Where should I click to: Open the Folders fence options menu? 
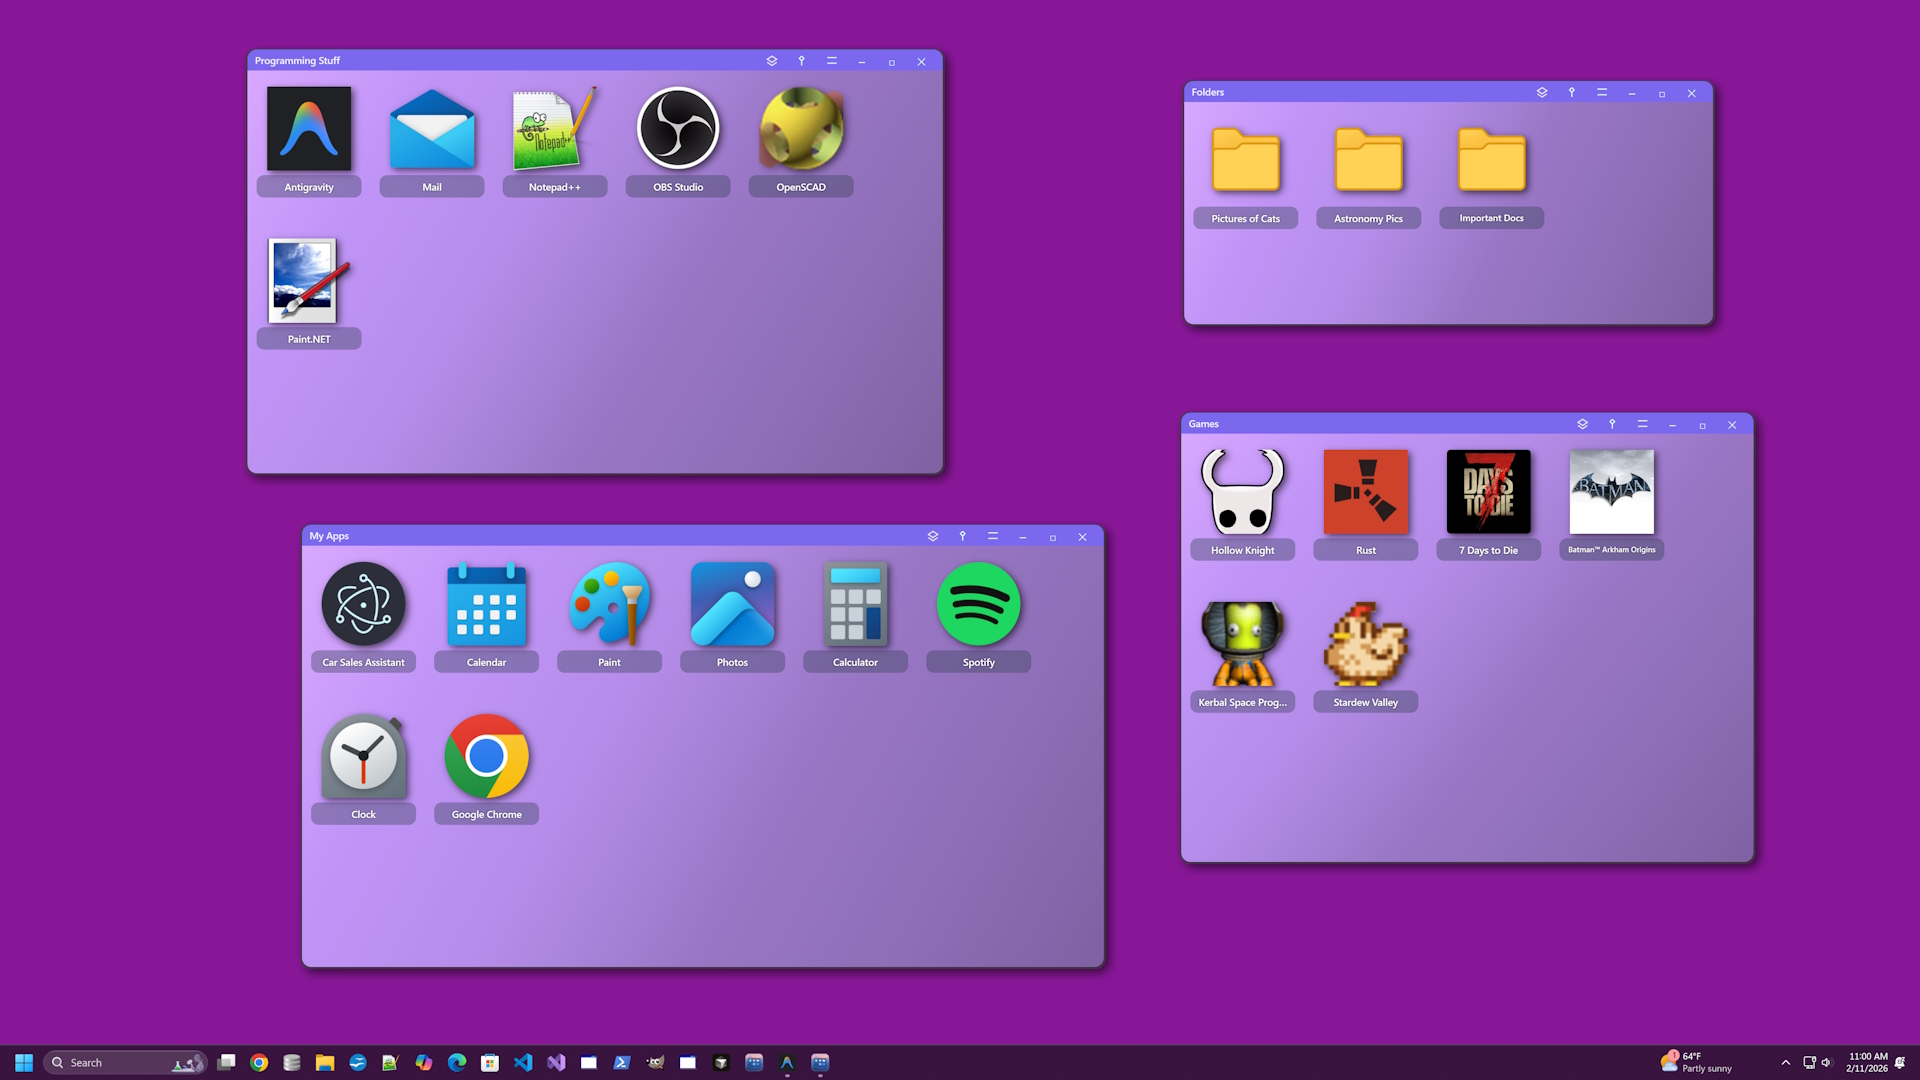click(1601, 92)
